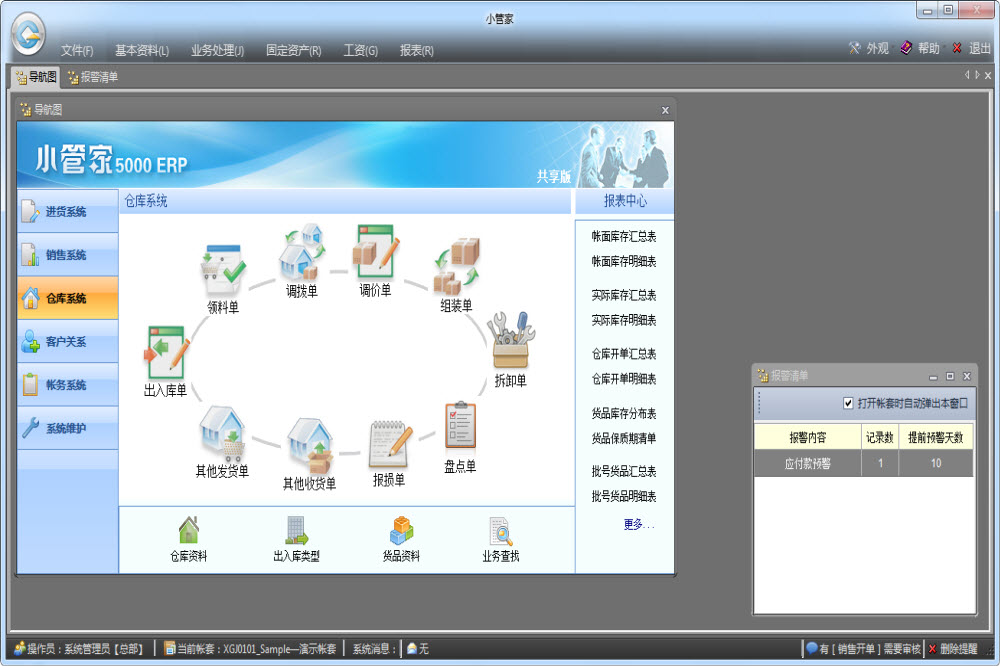Select 系统维护 in the sidebar
The image size is (1000, 666).
[x=68, y=428]
